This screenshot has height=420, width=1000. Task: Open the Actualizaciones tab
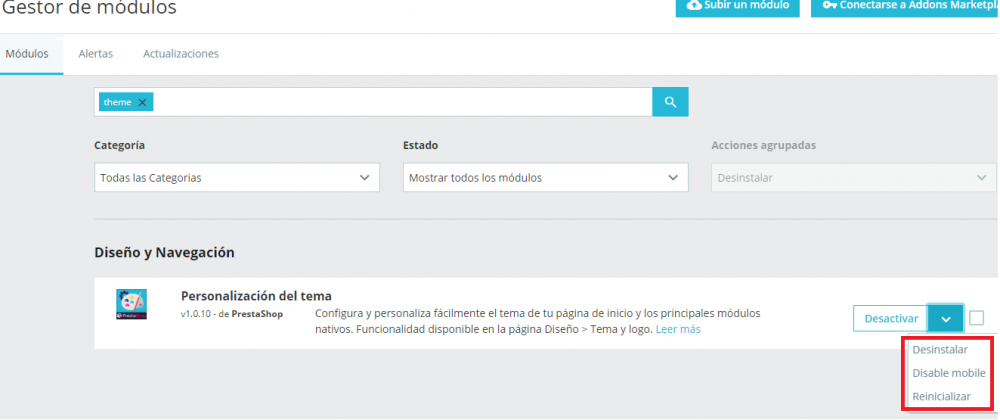(x=181, y=54)
